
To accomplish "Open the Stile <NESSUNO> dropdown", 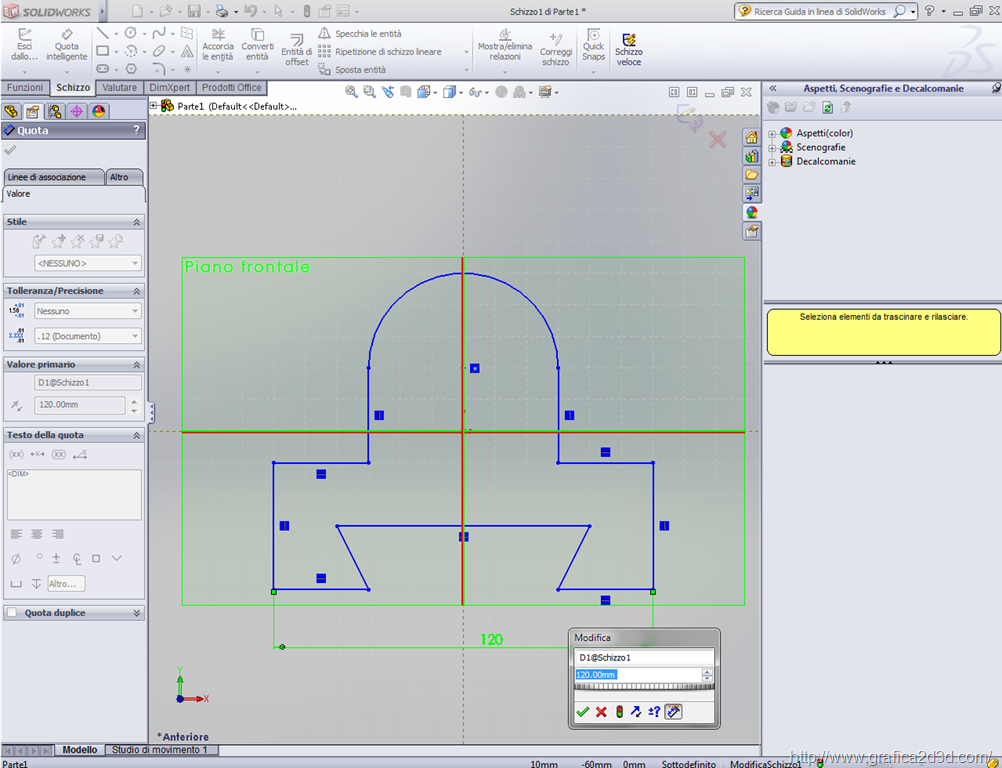I will 87,263.
